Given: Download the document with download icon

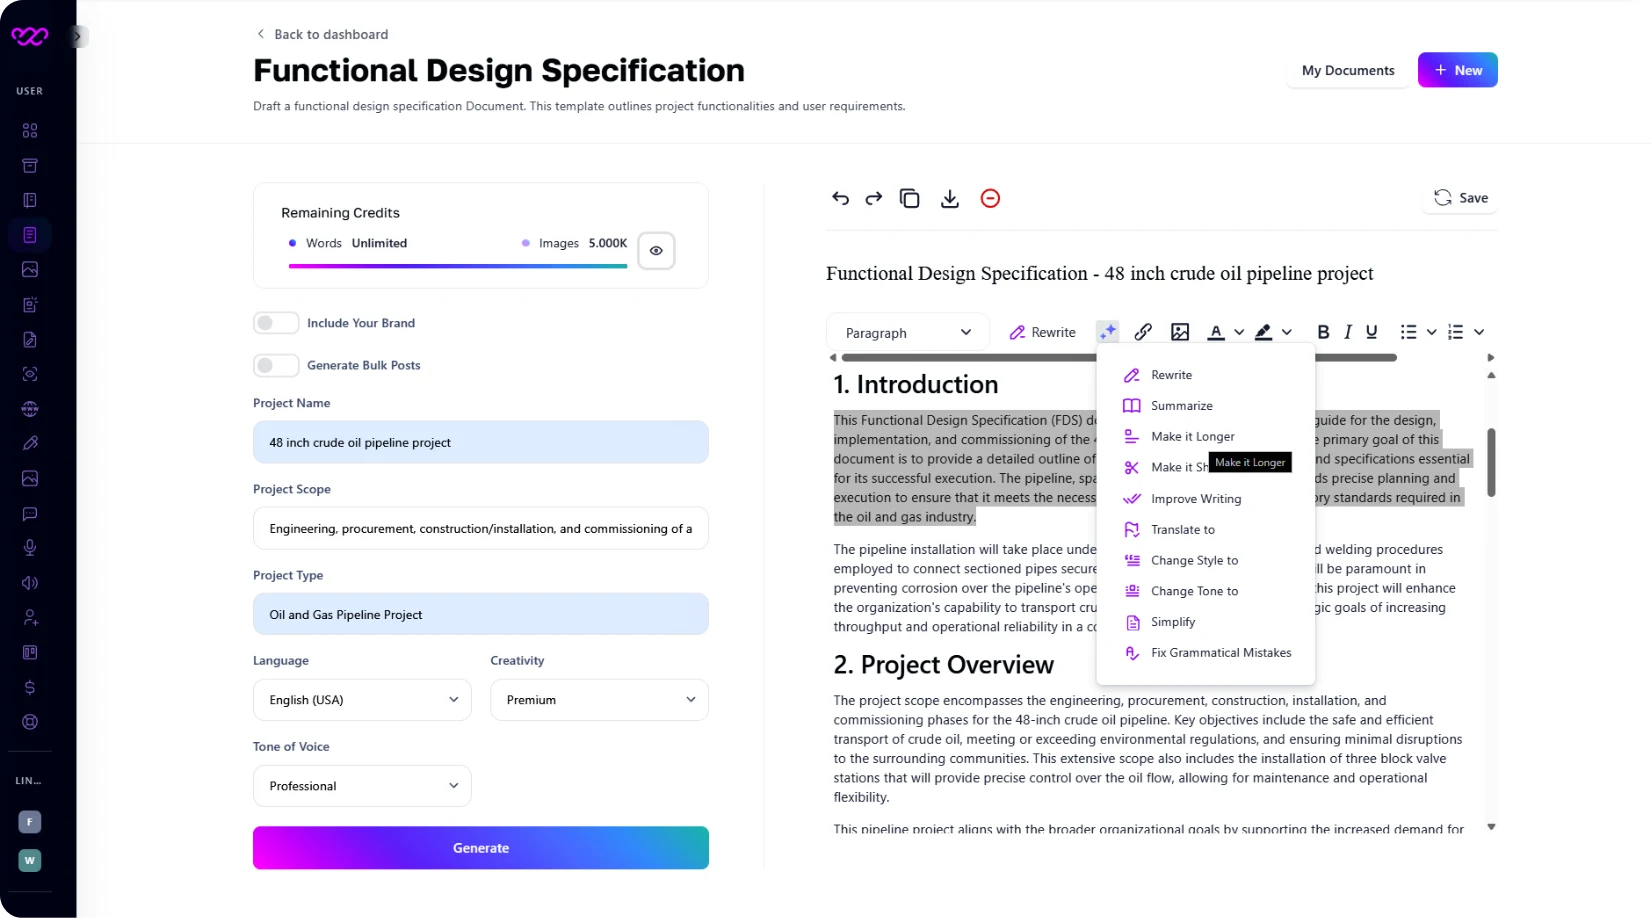Looking at the screenshot, I should click(x=950, y=198).
